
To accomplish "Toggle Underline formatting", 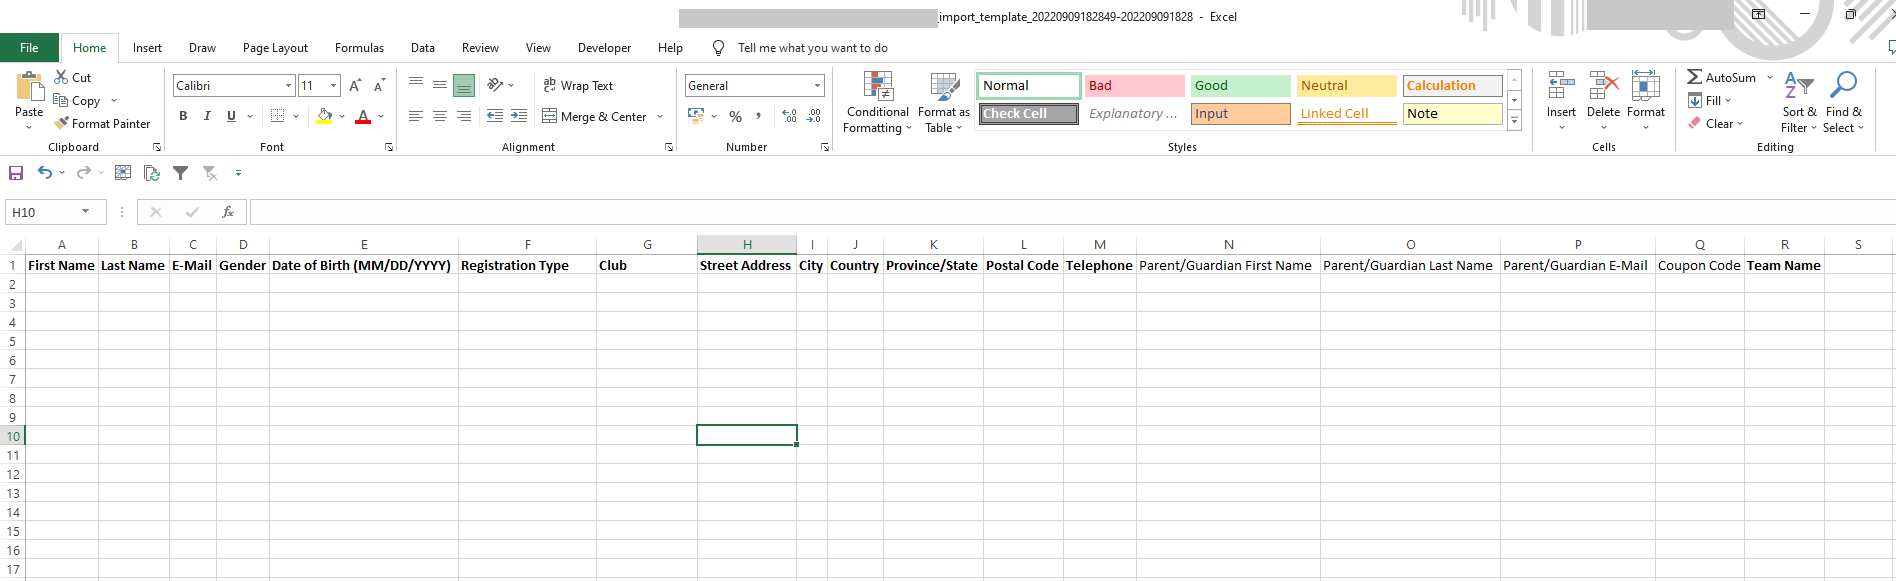I will point(231,116).
